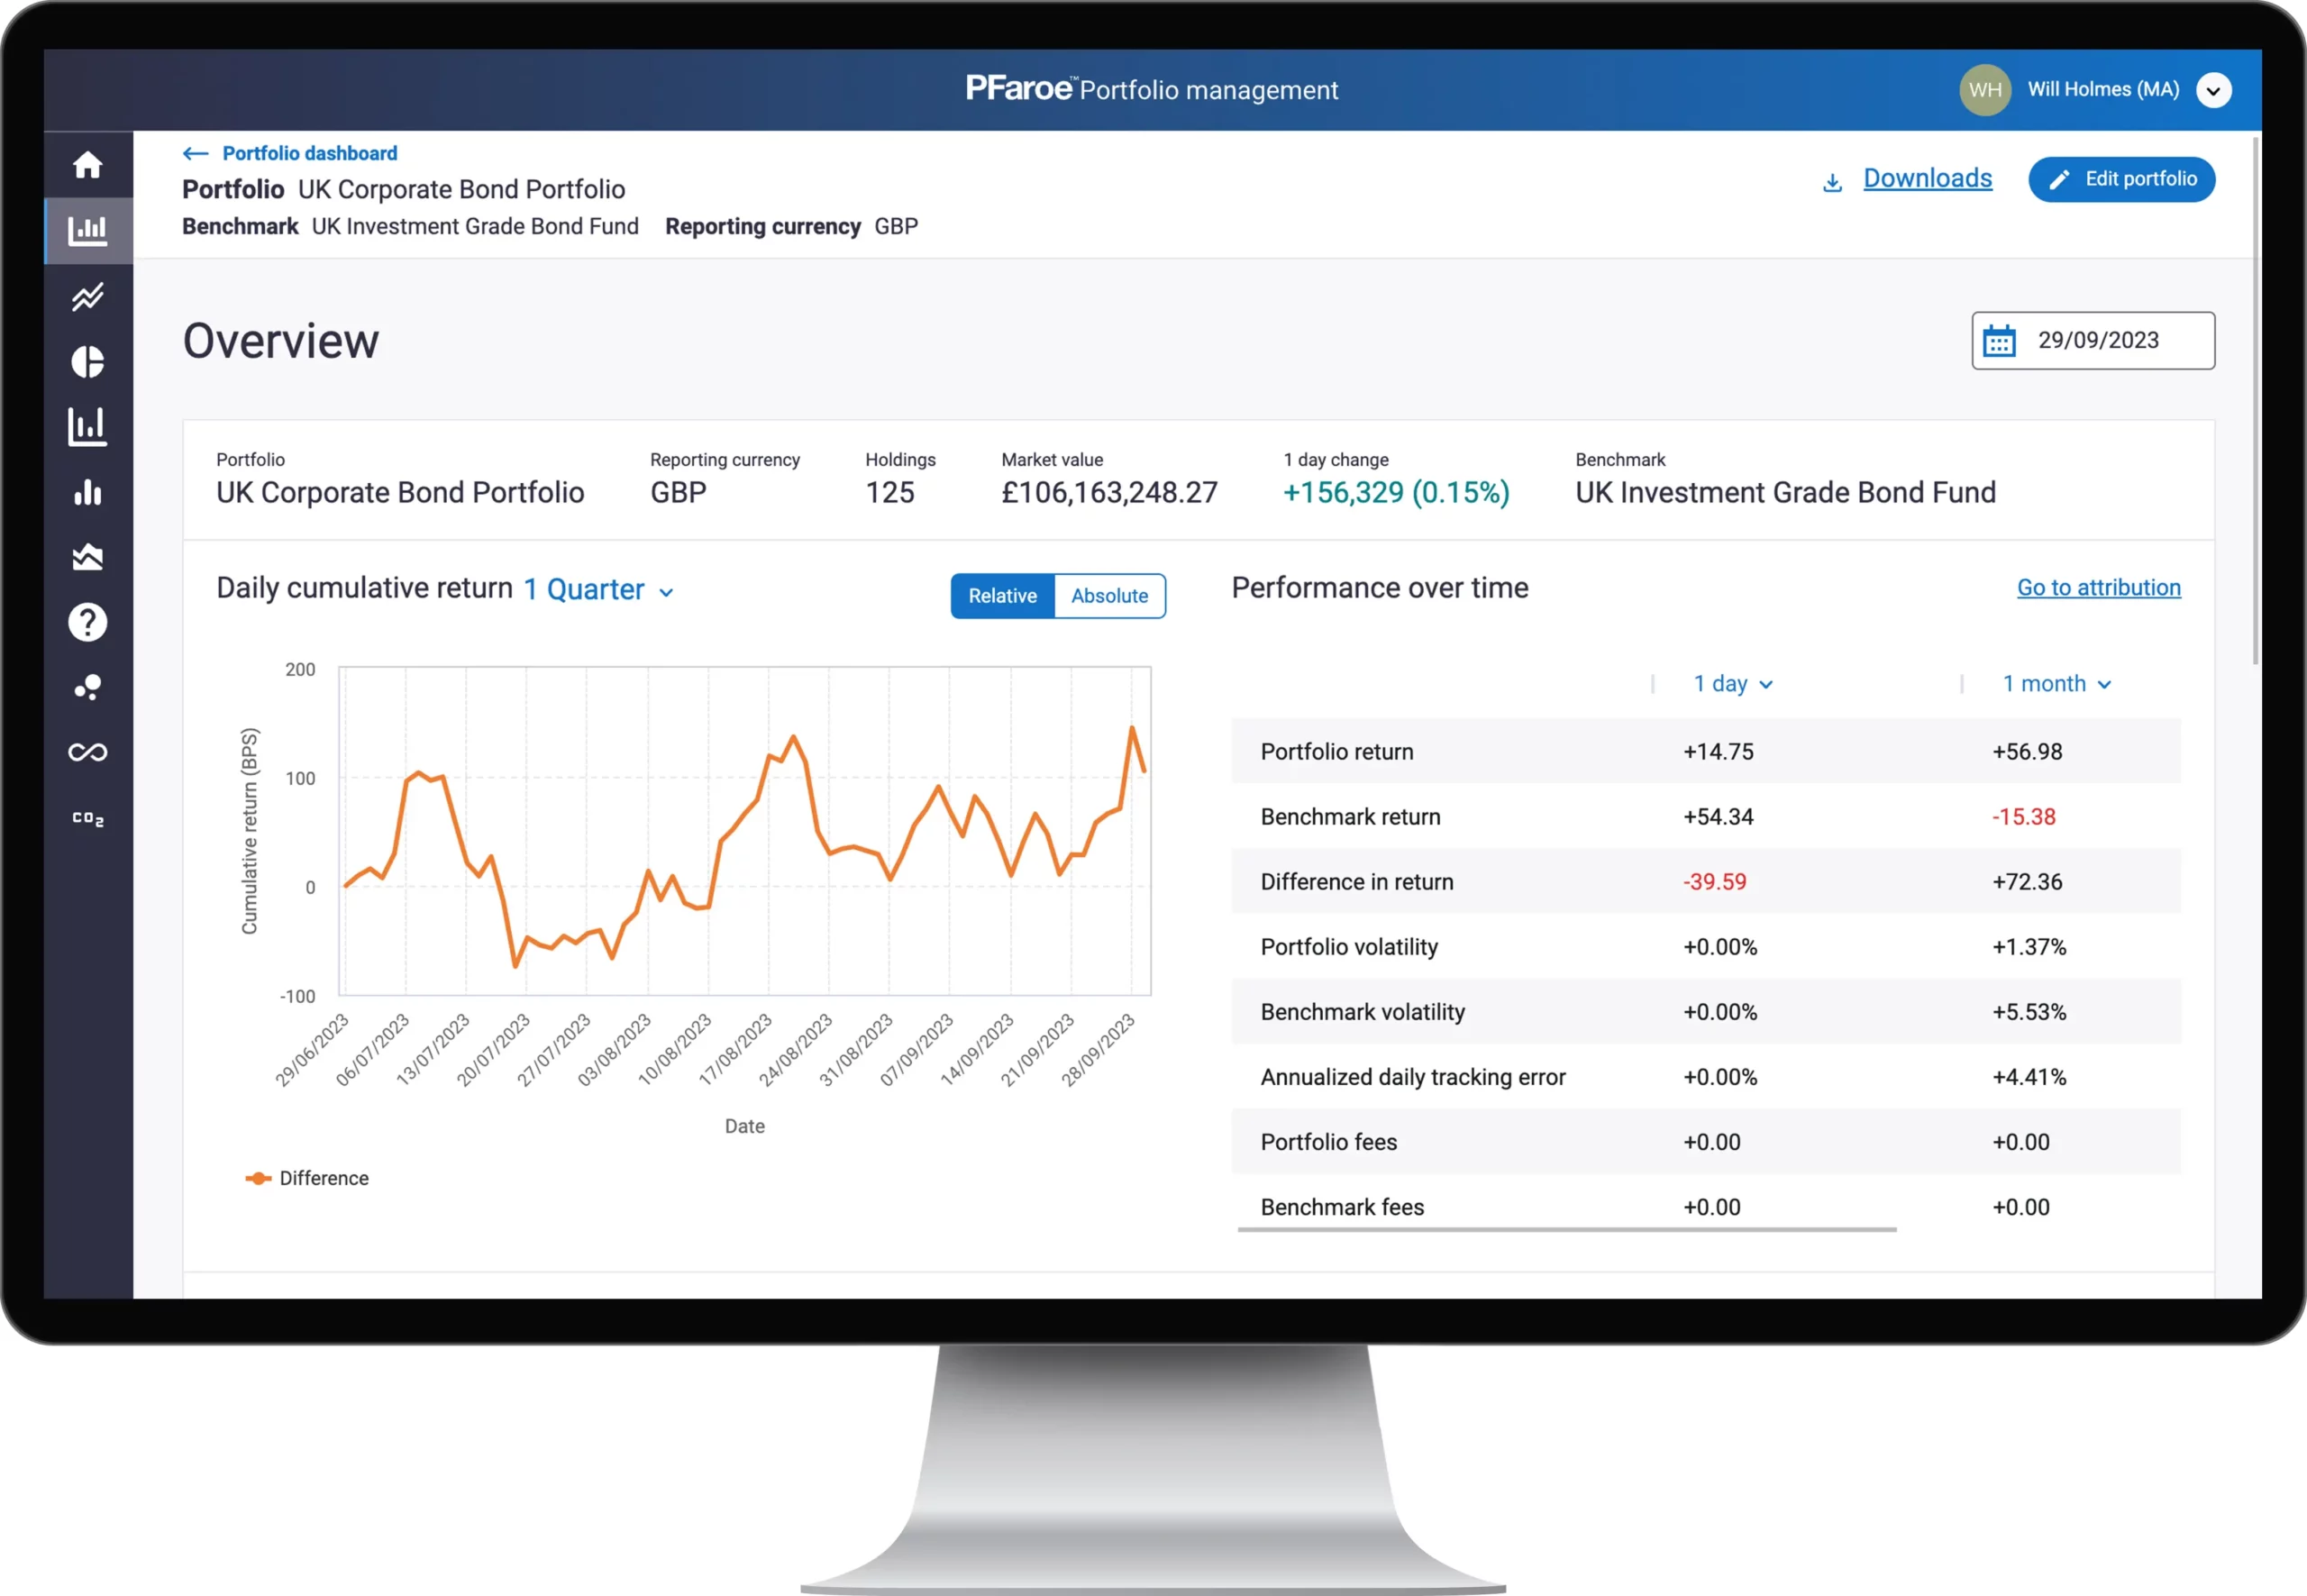This screenshot has width=2307, height=1596.
Task: Expand the 1 Quarter period dropdown
Action: (598, 590)
